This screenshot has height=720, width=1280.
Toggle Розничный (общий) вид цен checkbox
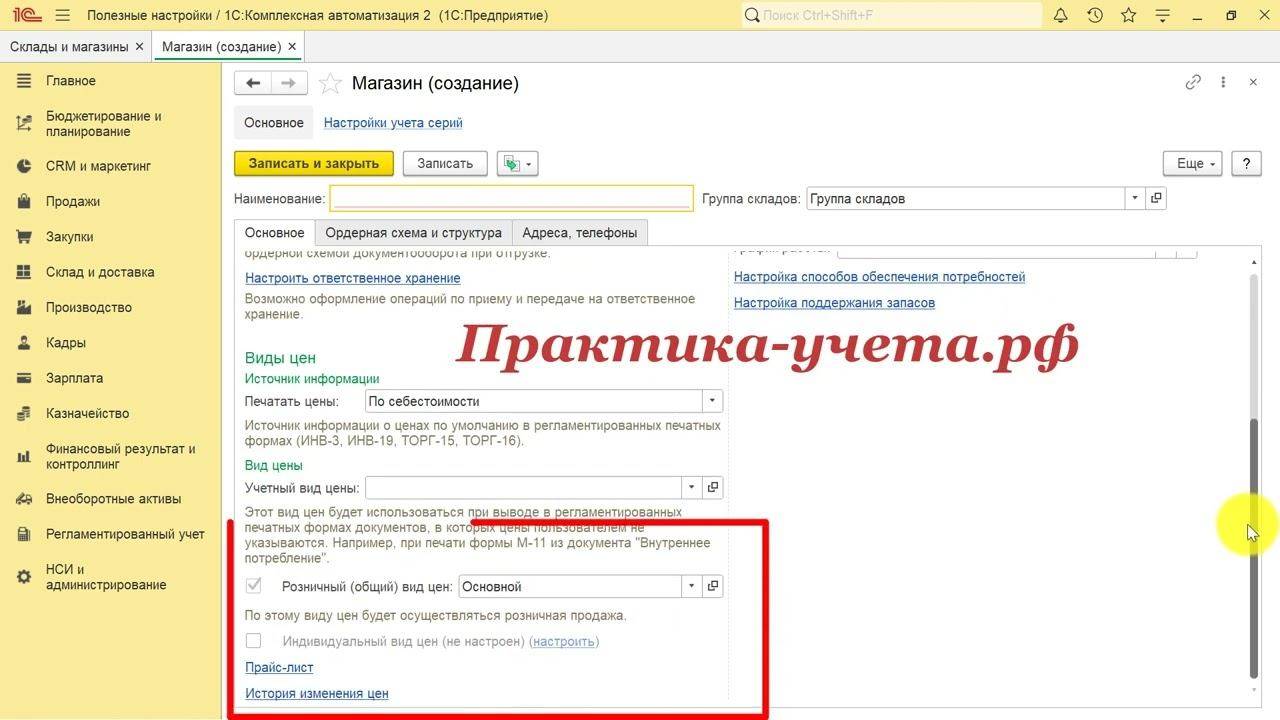[x=254, y=586]
